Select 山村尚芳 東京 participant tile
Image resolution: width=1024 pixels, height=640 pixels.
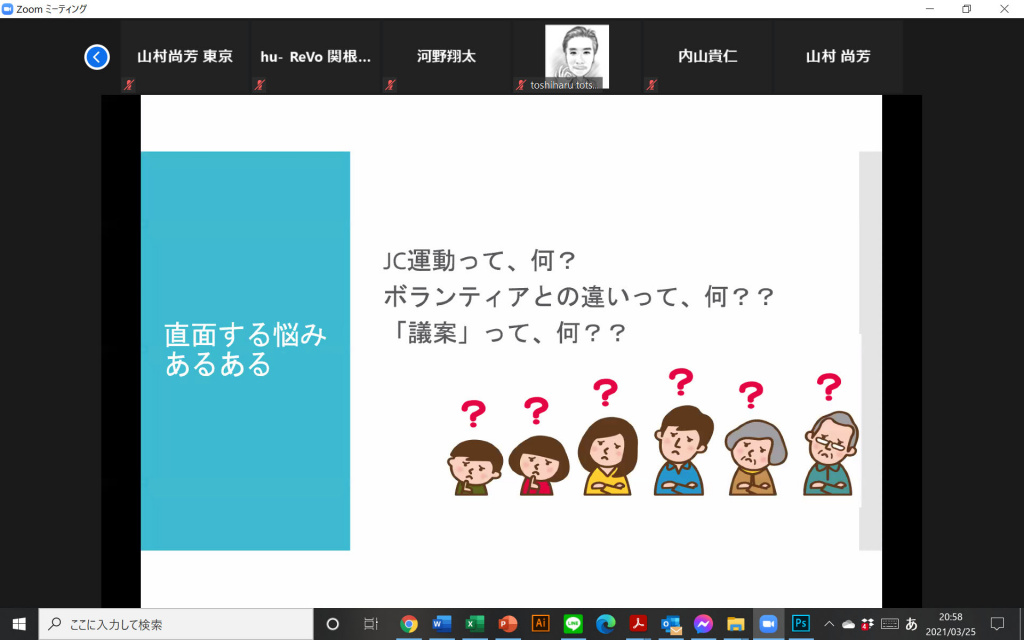coord(184,57)
